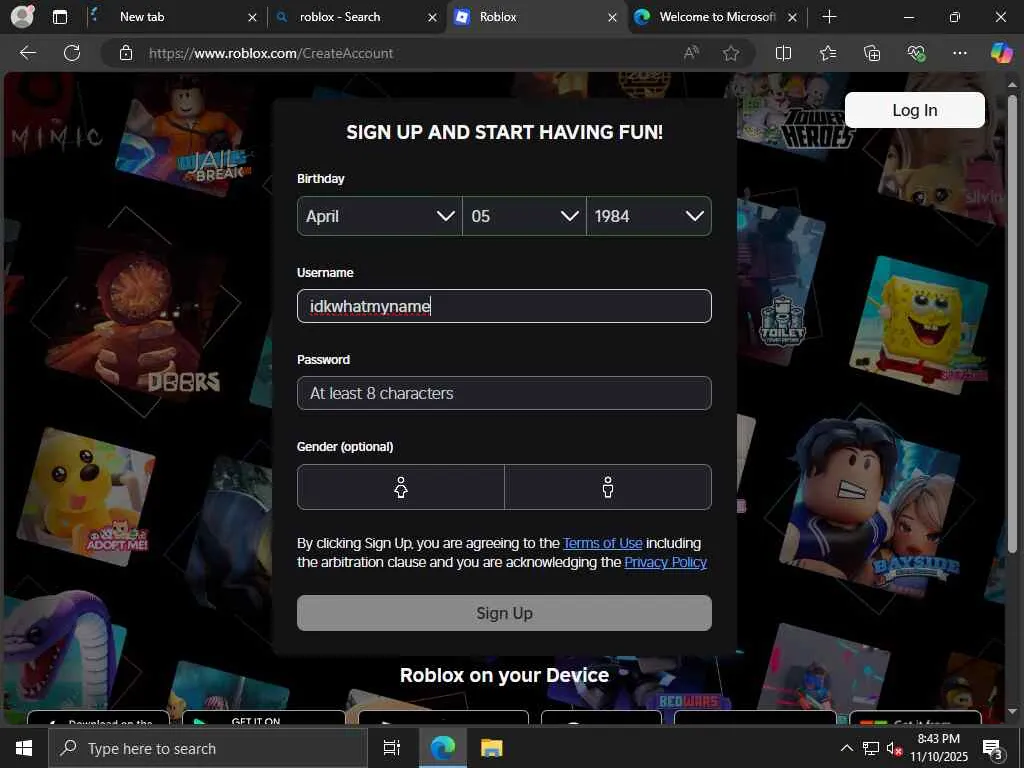Click the SpongeBob game thumbnail
Image resolution: width=1024 pixels, height=768 pixels.
click(x=920, y=325)
